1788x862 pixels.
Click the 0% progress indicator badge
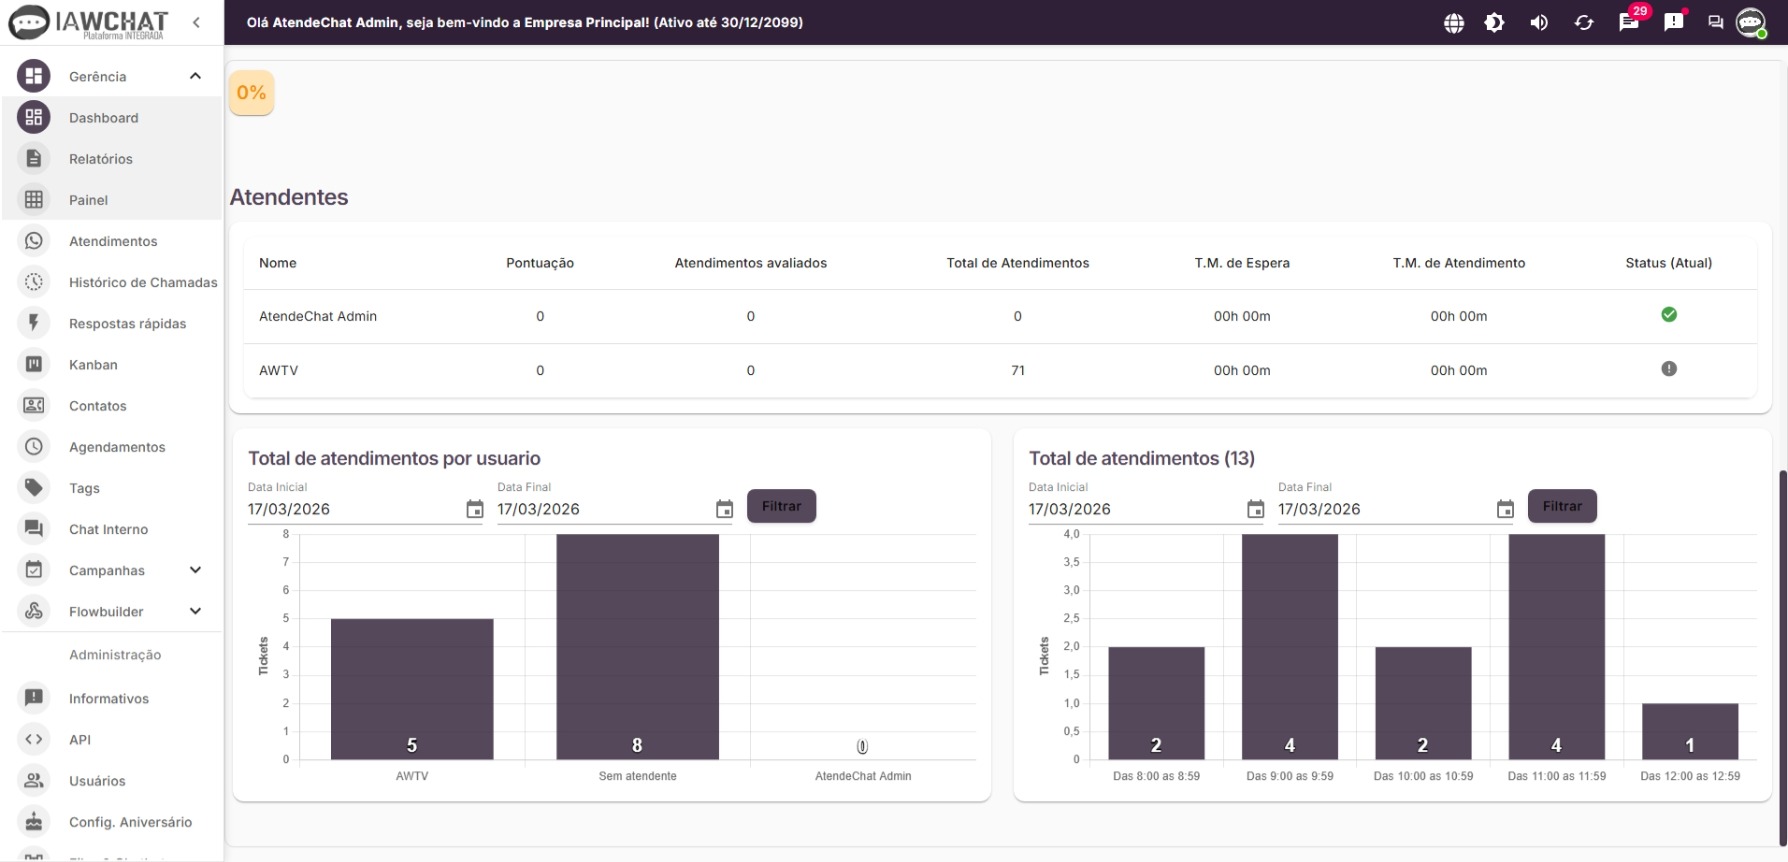click(252, 93)
